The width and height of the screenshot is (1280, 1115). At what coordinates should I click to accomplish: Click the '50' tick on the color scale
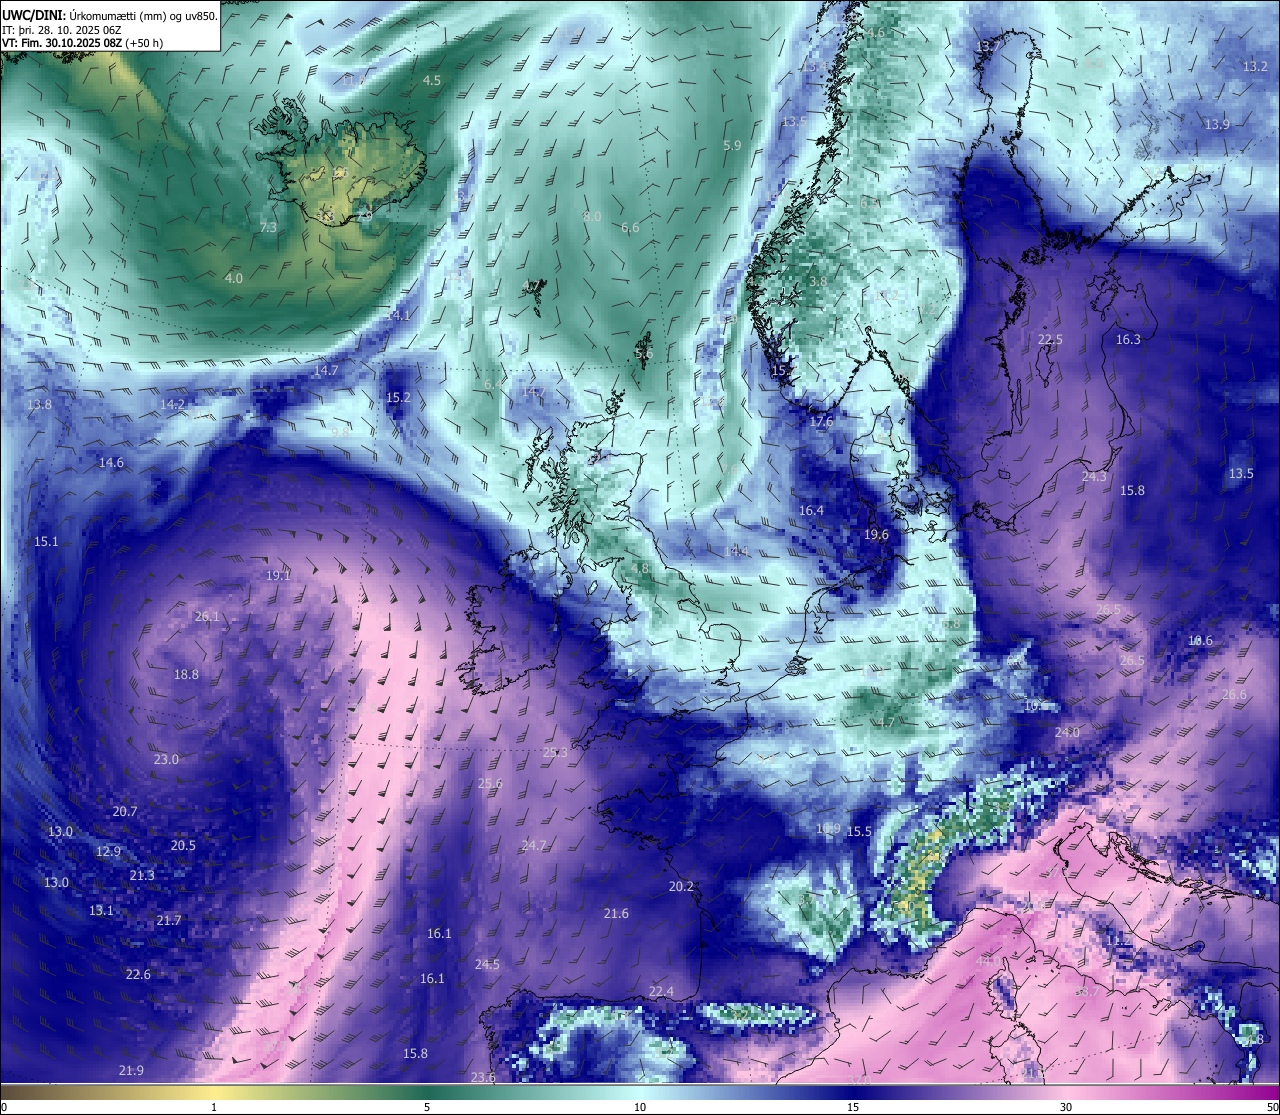coord(1272,1107)
